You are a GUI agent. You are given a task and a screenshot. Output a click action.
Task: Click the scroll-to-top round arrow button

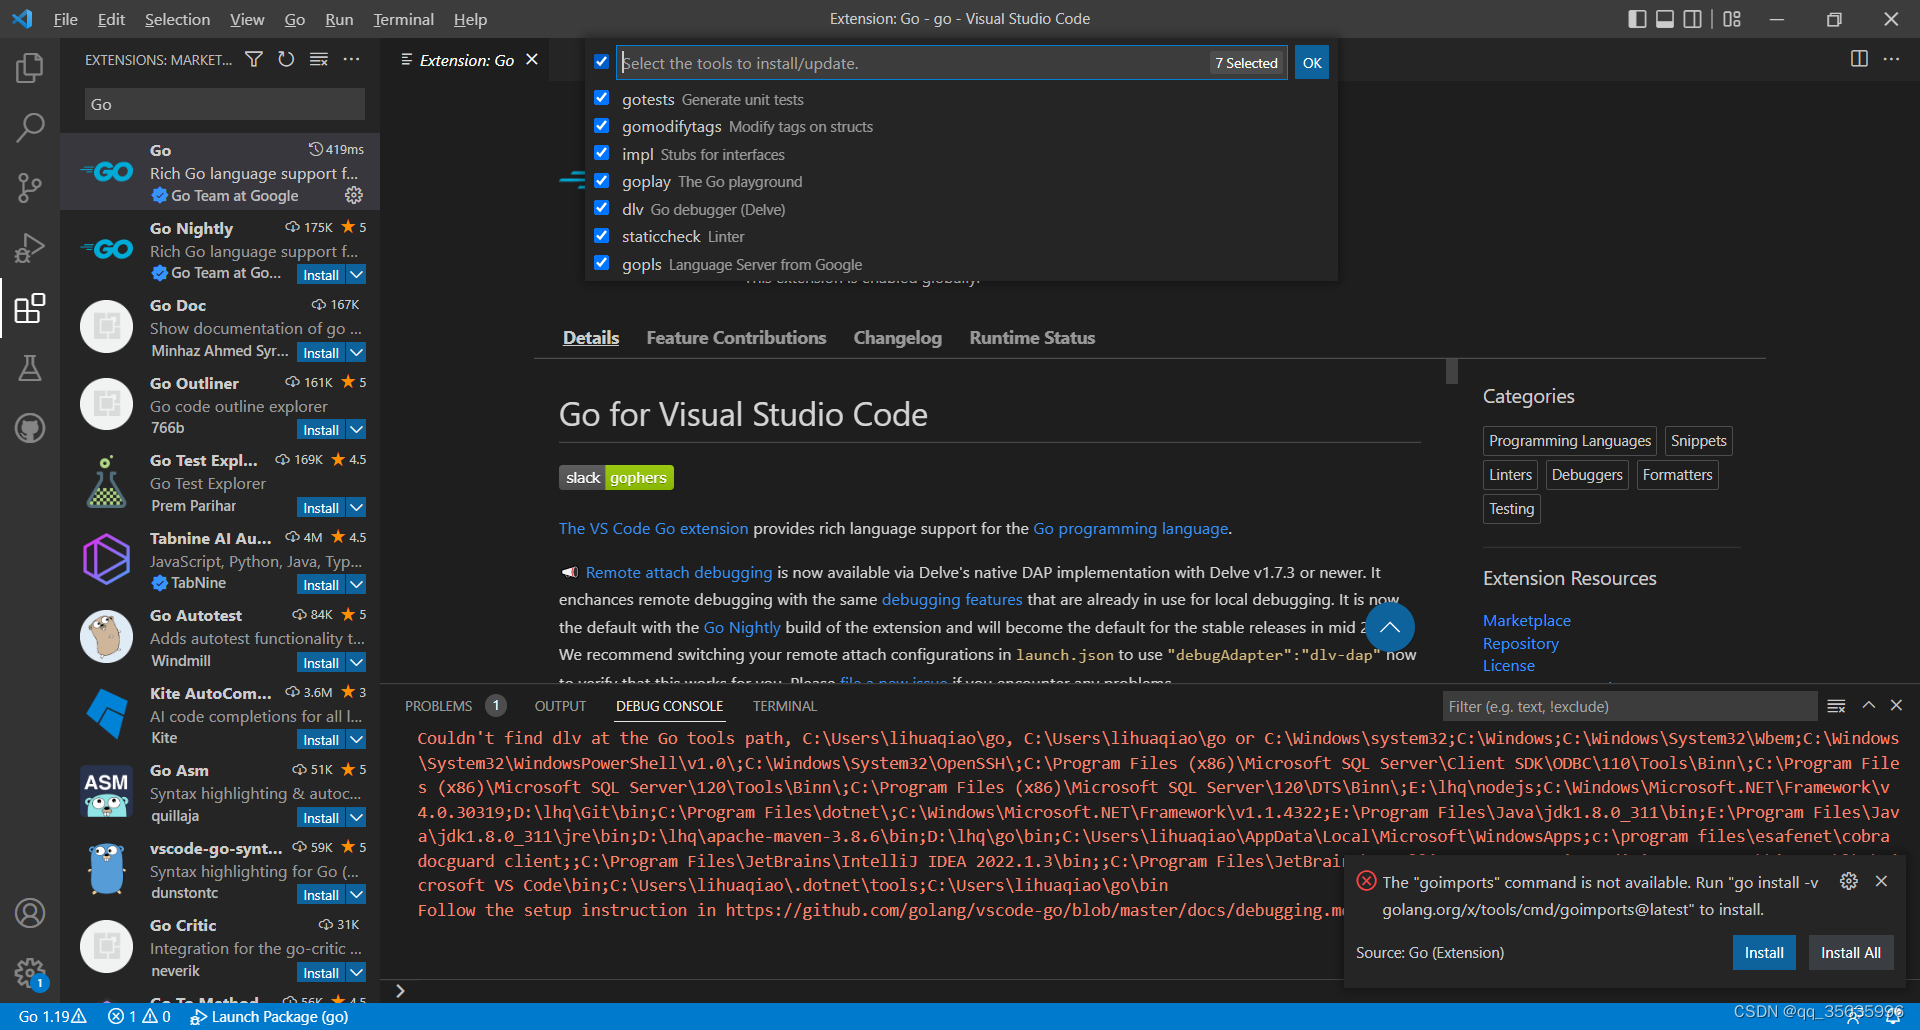tap(1389, 628)
